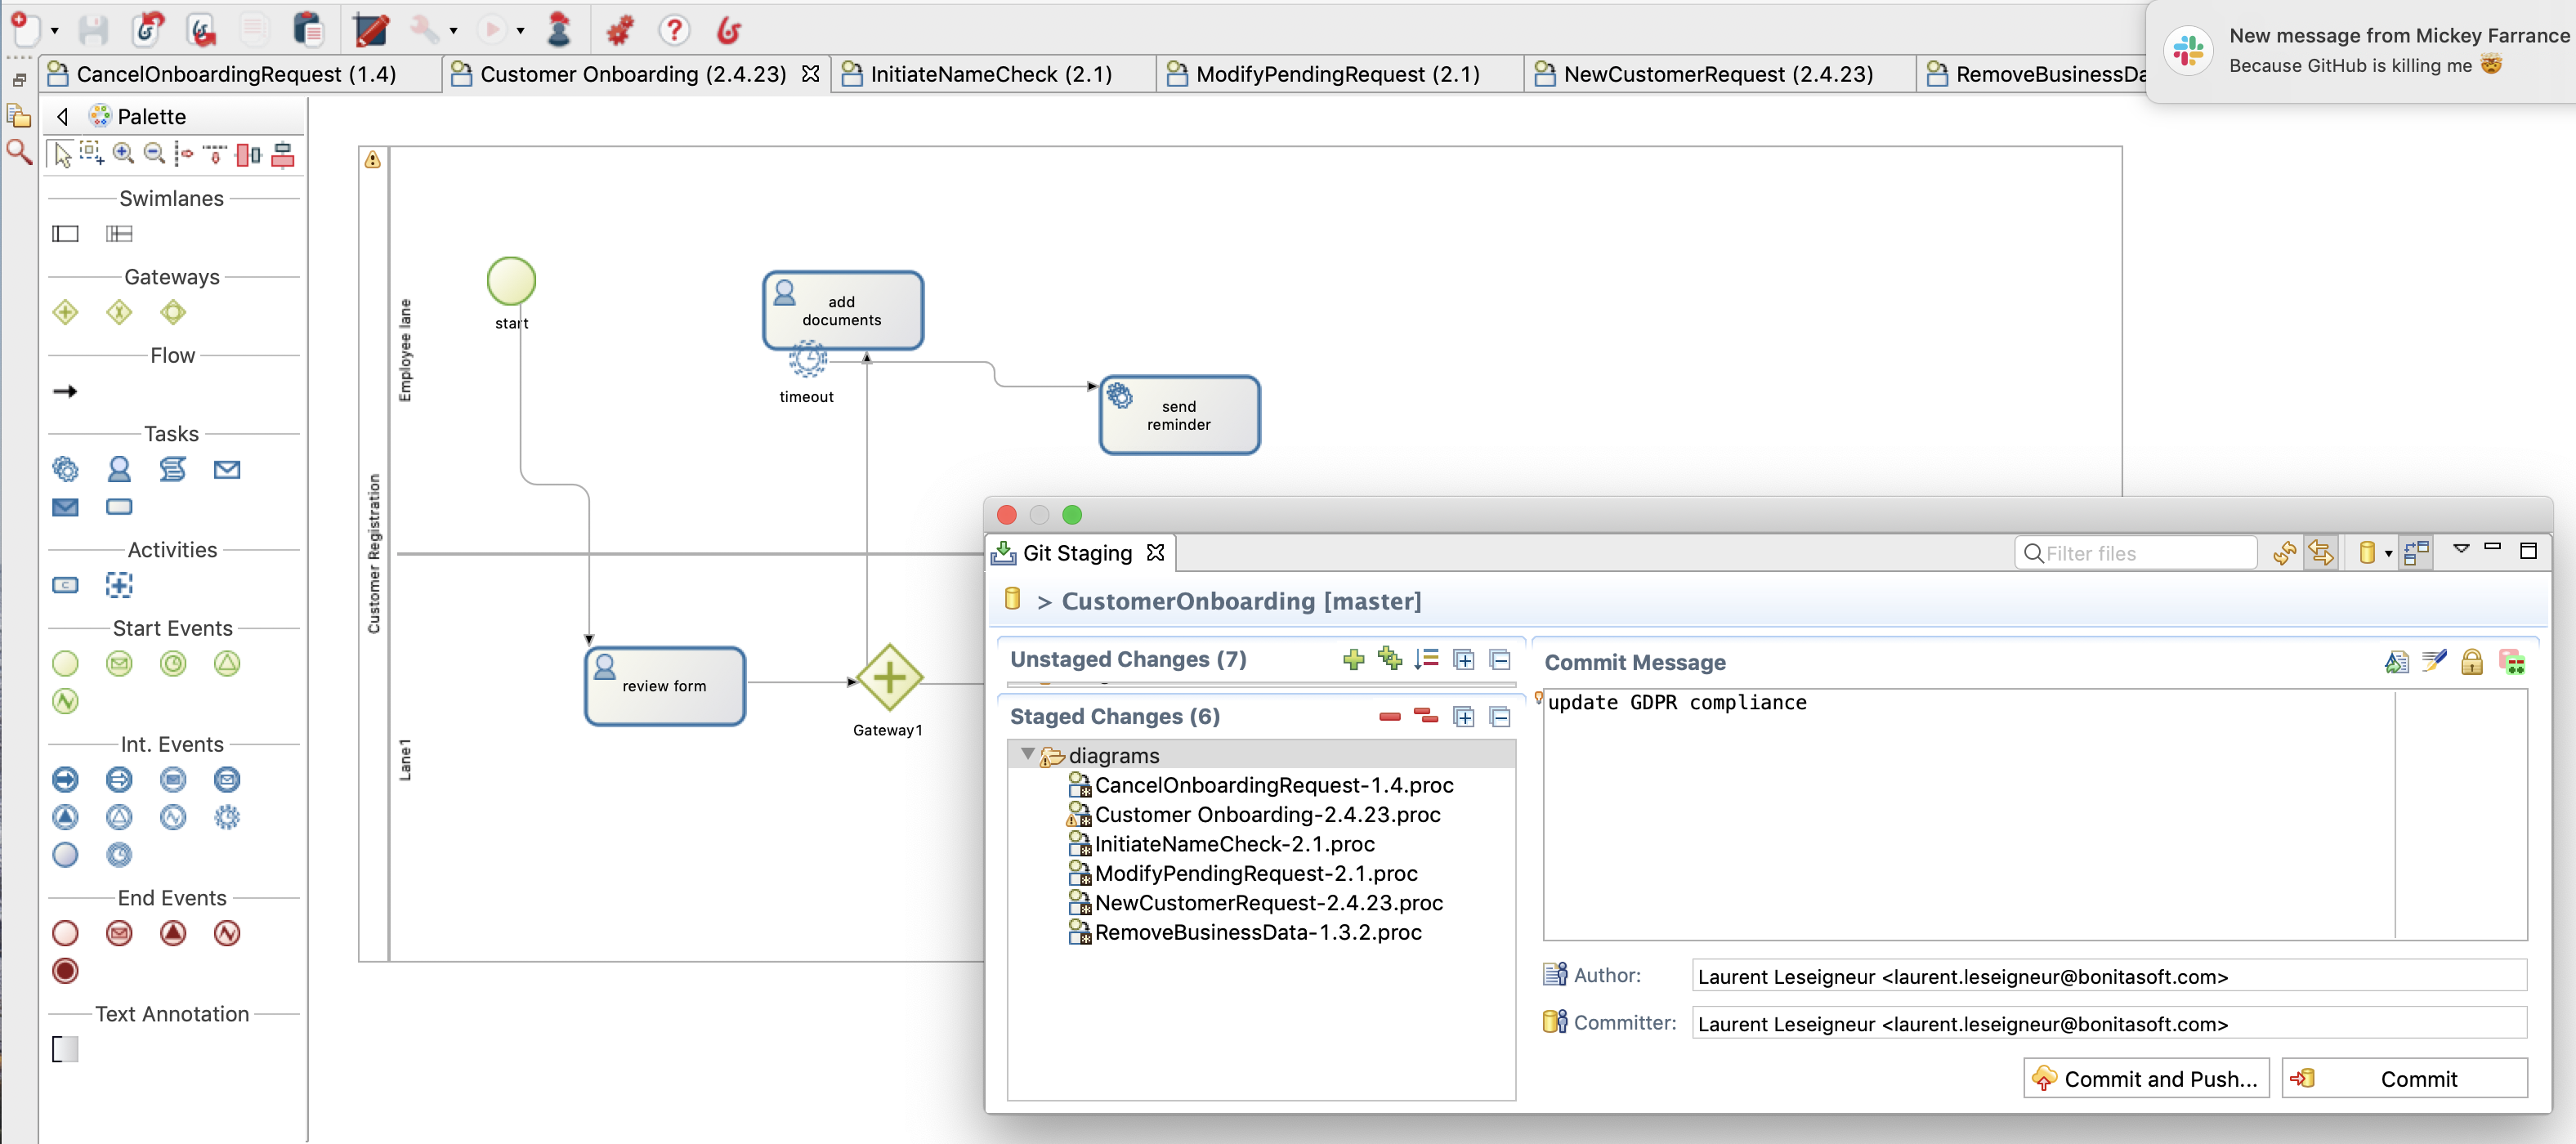Image resolution: width=2576 pixels, height=1144 pixels.
Task: Open the Run button dropdown arrow
Action: 520,31
